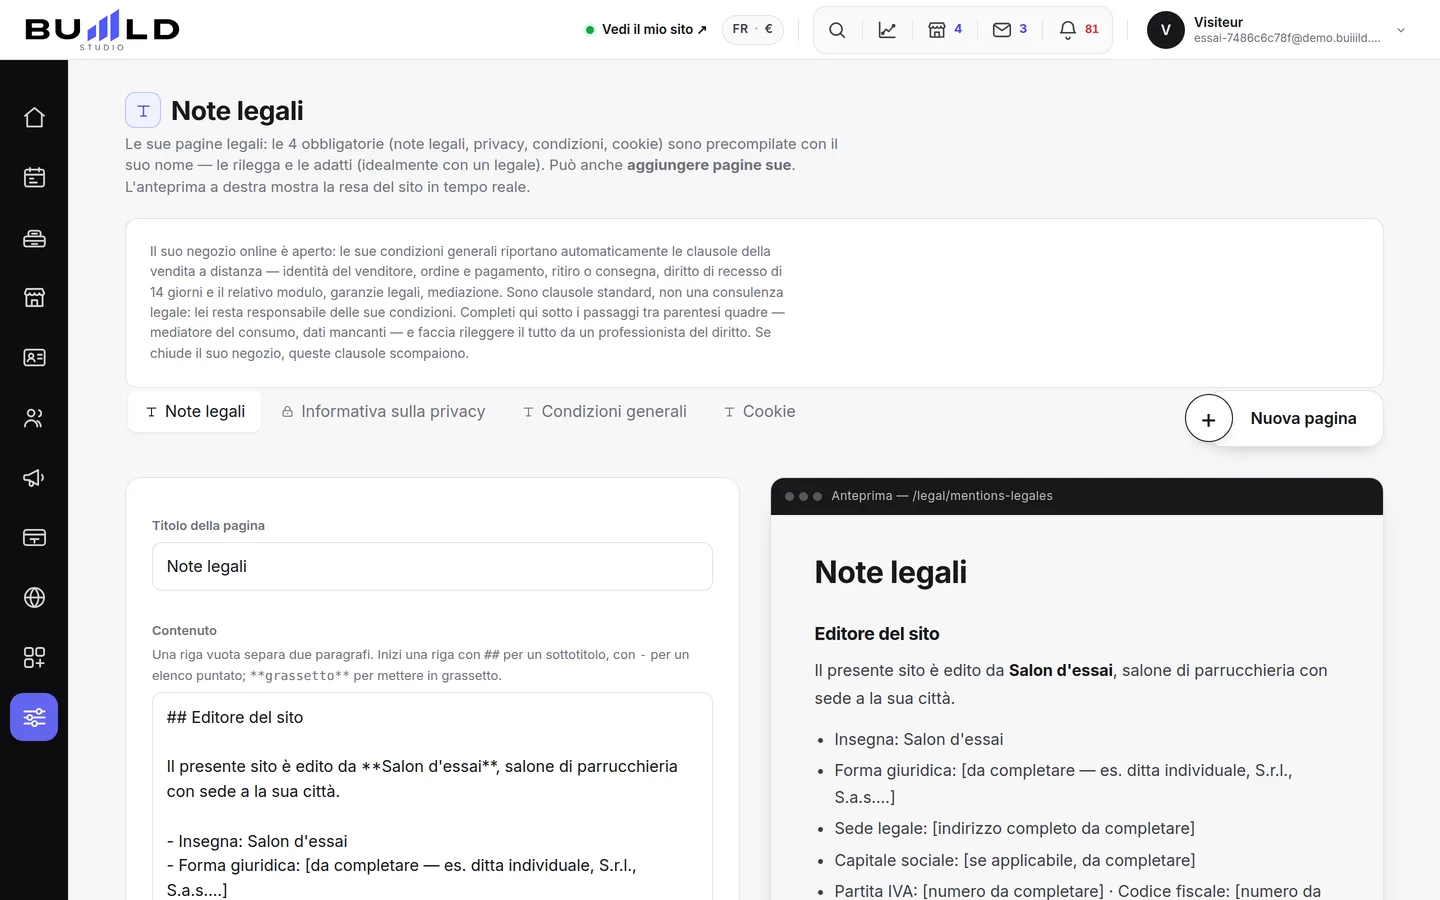The width and height of the screenshot is (1440, 900).
Task: Click the Nuova pagina button
Action: [x=1284, y=419]
